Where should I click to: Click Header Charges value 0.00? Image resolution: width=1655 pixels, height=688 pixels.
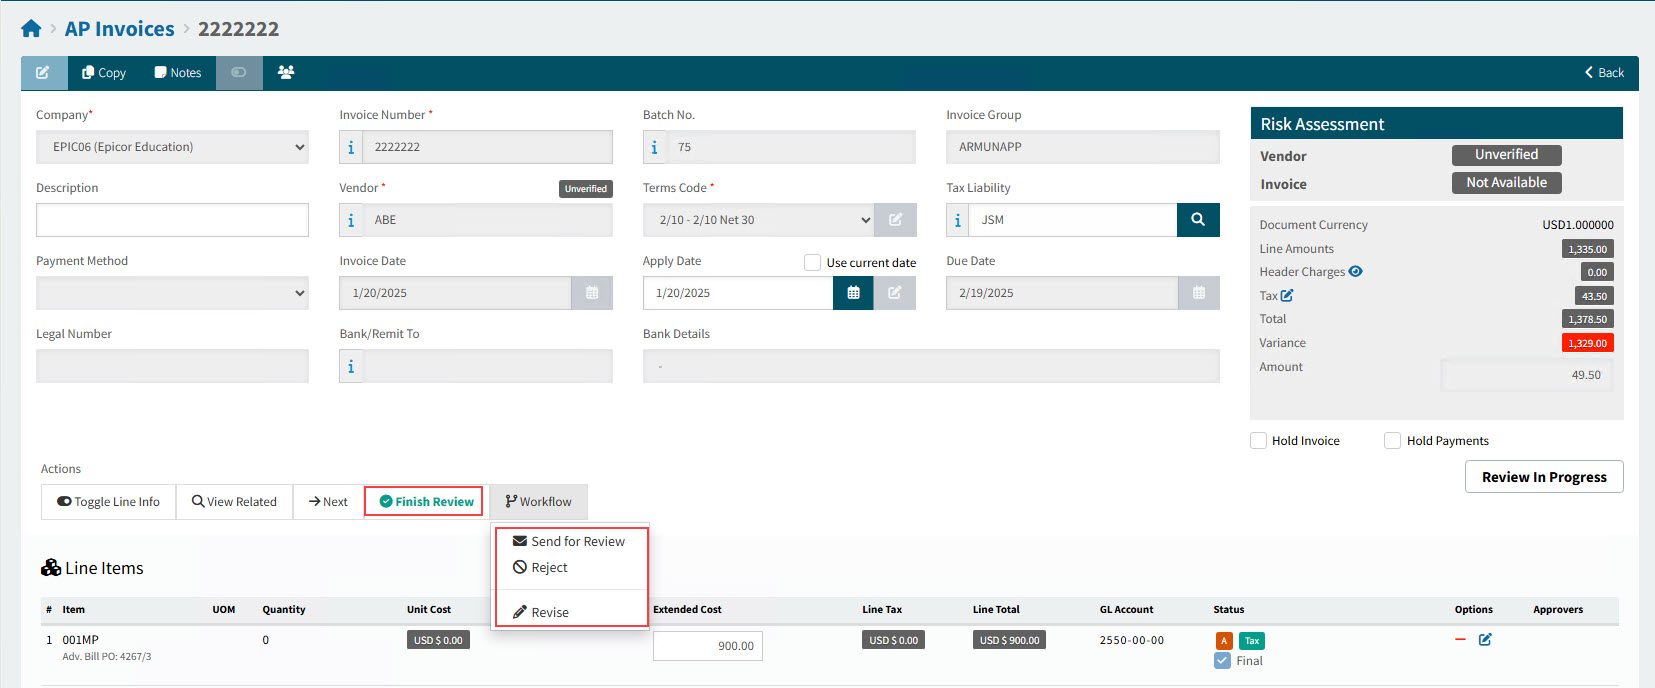coord(1598,272)
